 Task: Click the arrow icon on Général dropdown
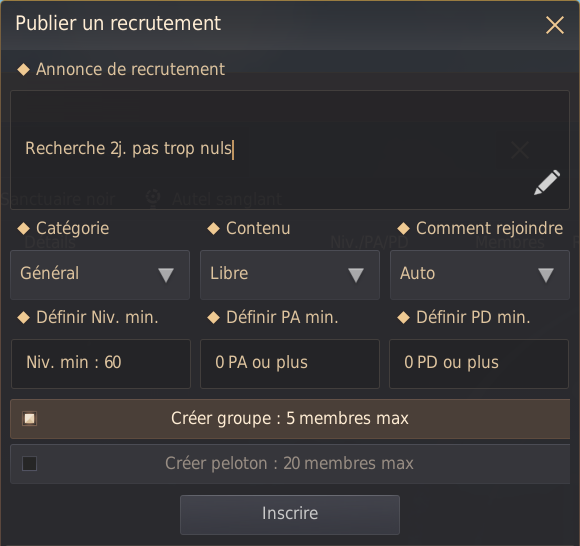tap(166, 275)
